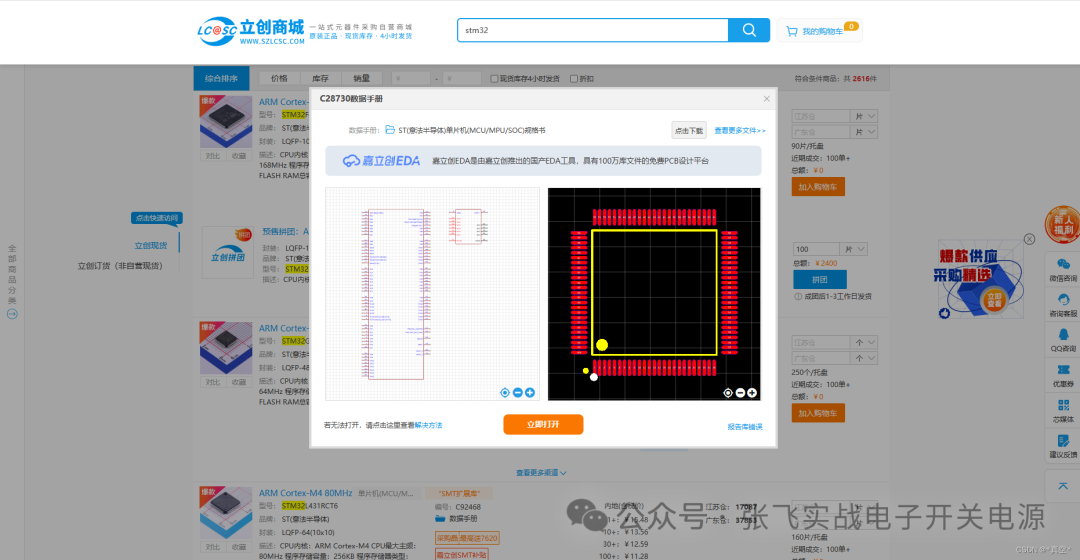The width and height of the screenshot is (1080, 560).
Task: Select 立创订货(非自营现货) in left filter
Action: (120, 266)
